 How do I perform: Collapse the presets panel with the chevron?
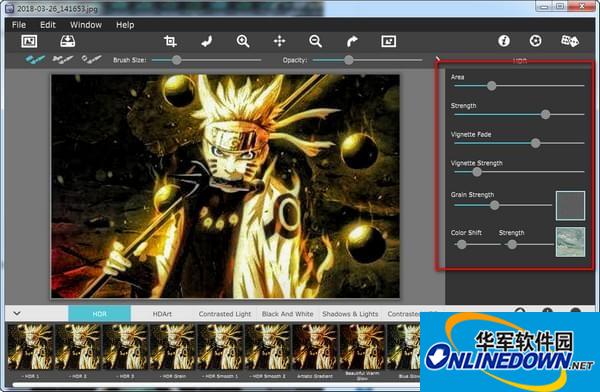click(17, 314)
